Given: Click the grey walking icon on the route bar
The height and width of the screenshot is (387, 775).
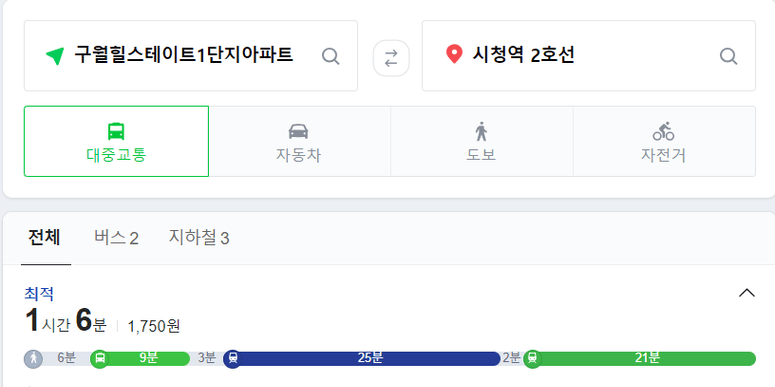Looking at the screenshot, I should pos(33,359).
